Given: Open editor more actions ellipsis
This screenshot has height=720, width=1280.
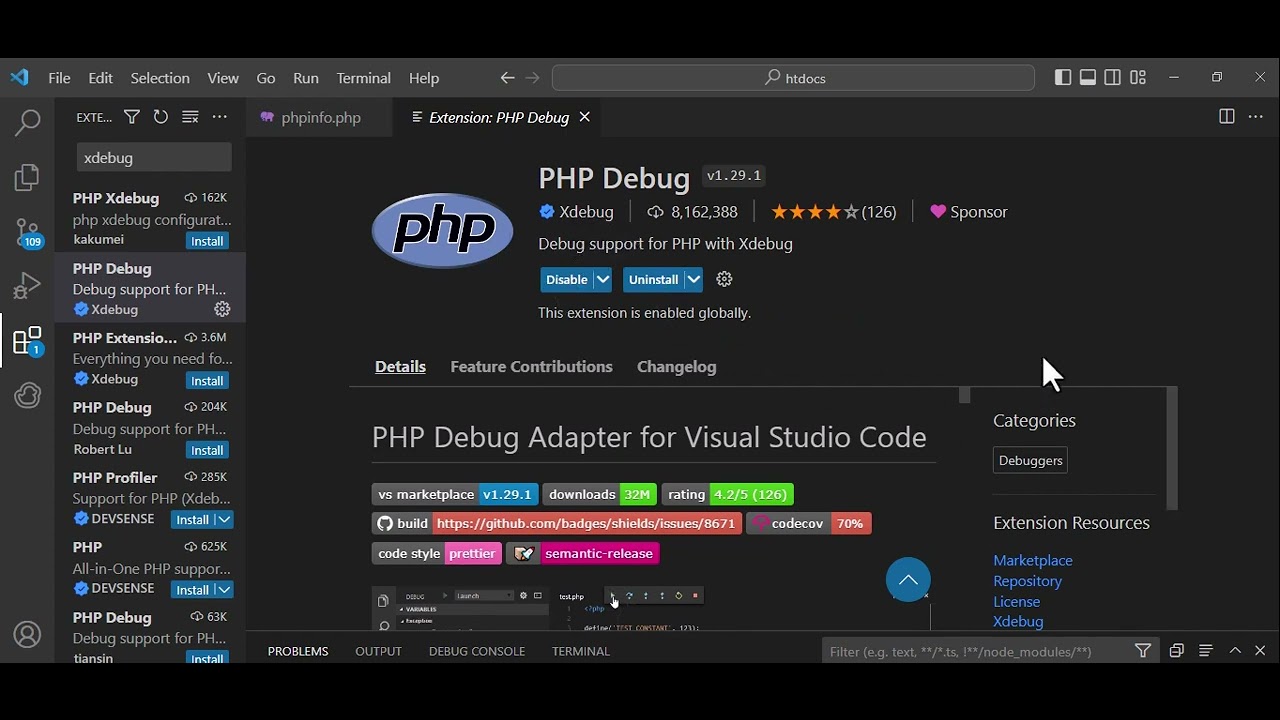Looking at the screenshot, I should tap(1256, 117).
